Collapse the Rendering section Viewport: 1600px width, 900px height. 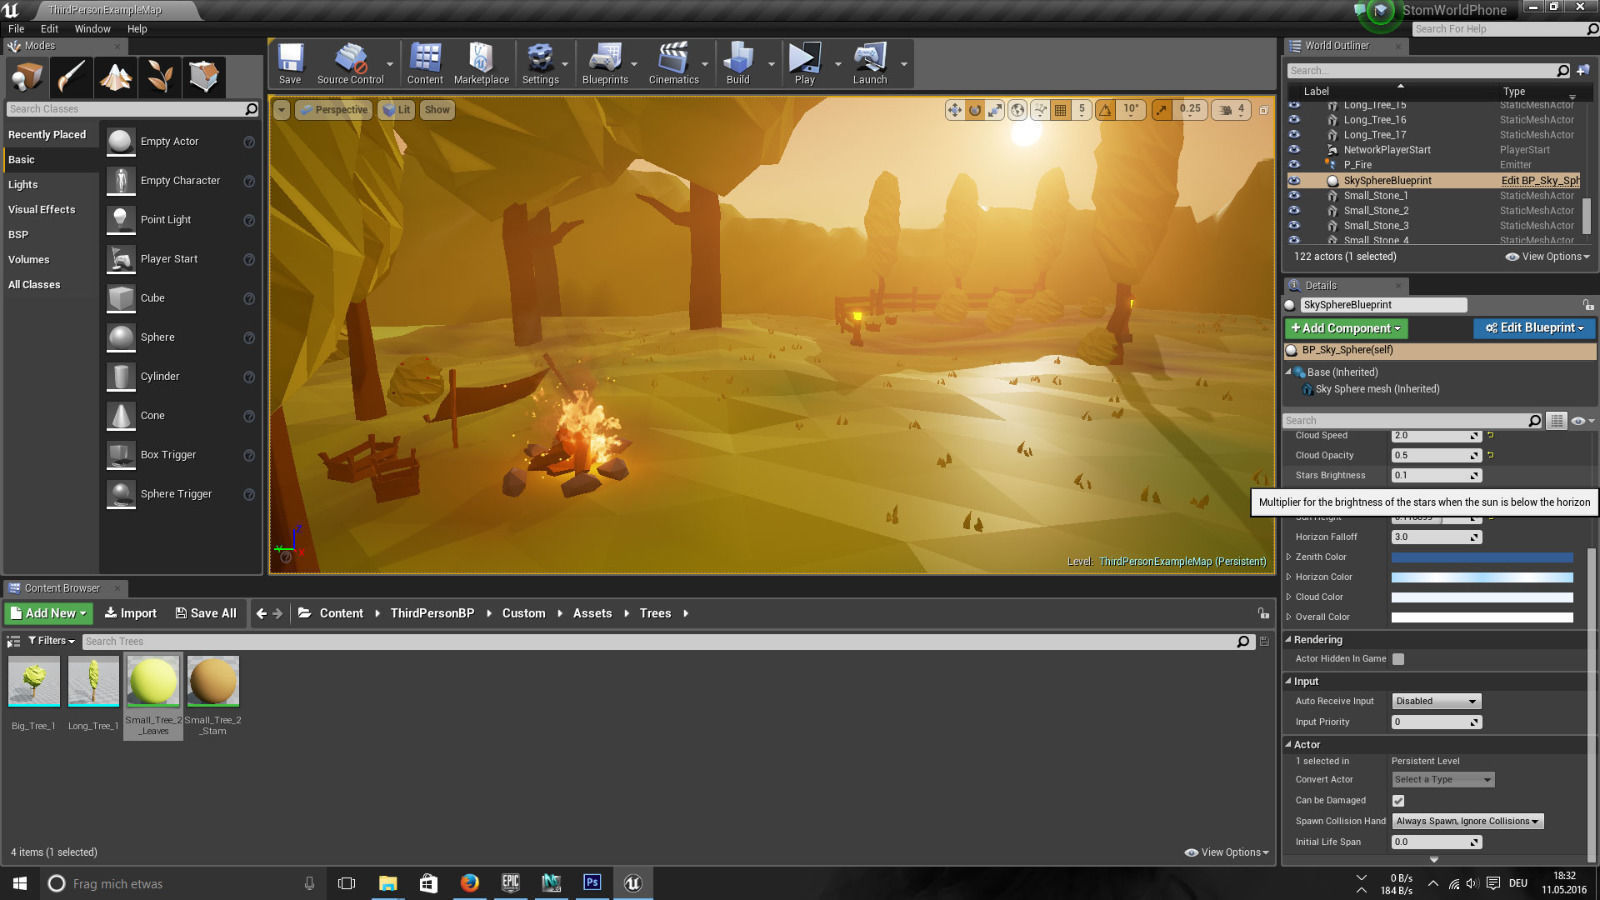pos(1289,640)
